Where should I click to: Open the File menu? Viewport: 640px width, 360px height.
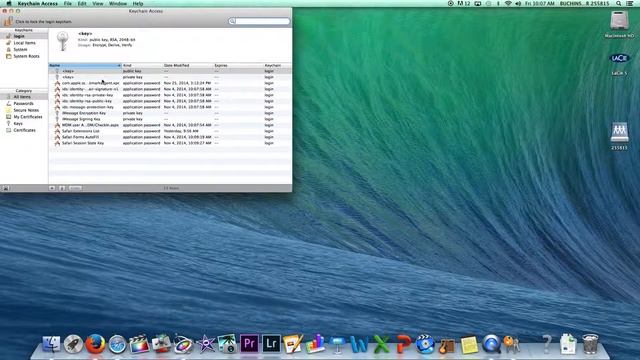(x=67, y=3)
